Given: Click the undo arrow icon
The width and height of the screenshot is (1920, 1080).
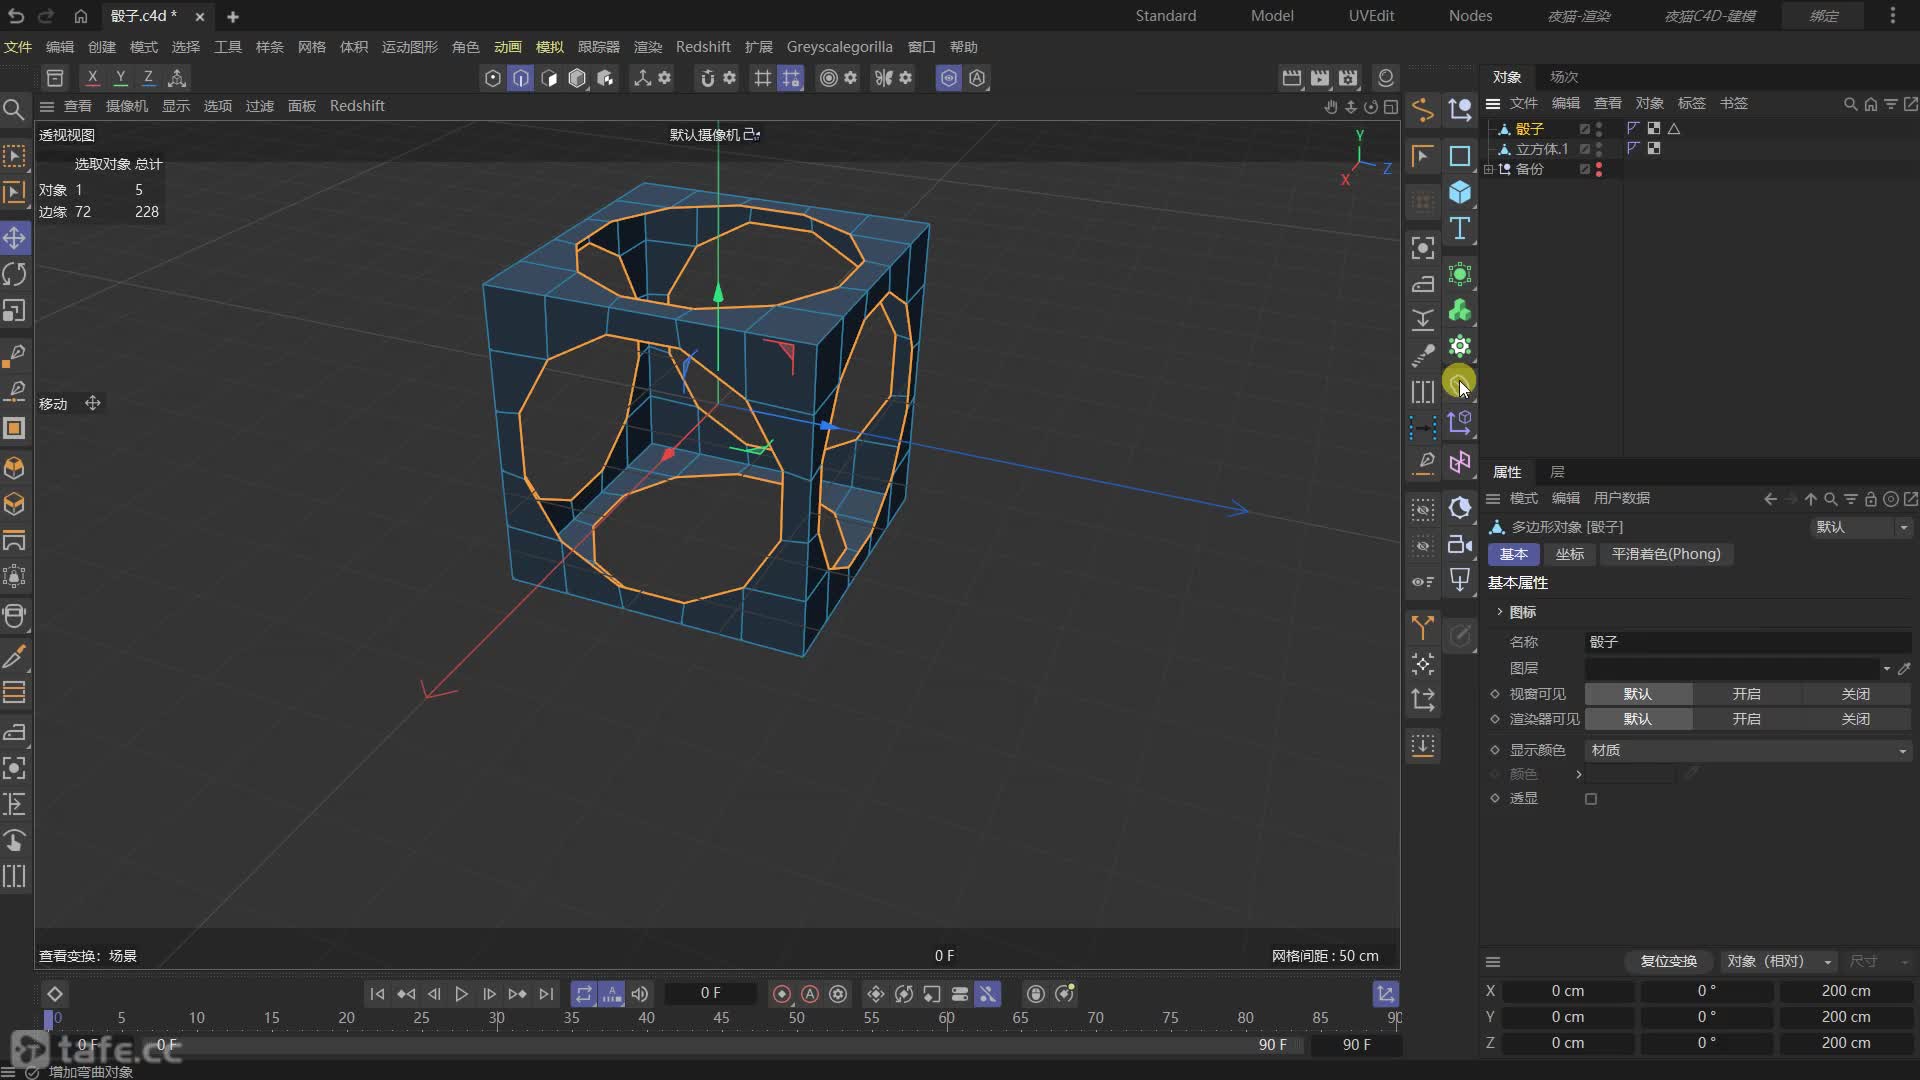Looking at the screenshot, I should click(x=15, y=16).
